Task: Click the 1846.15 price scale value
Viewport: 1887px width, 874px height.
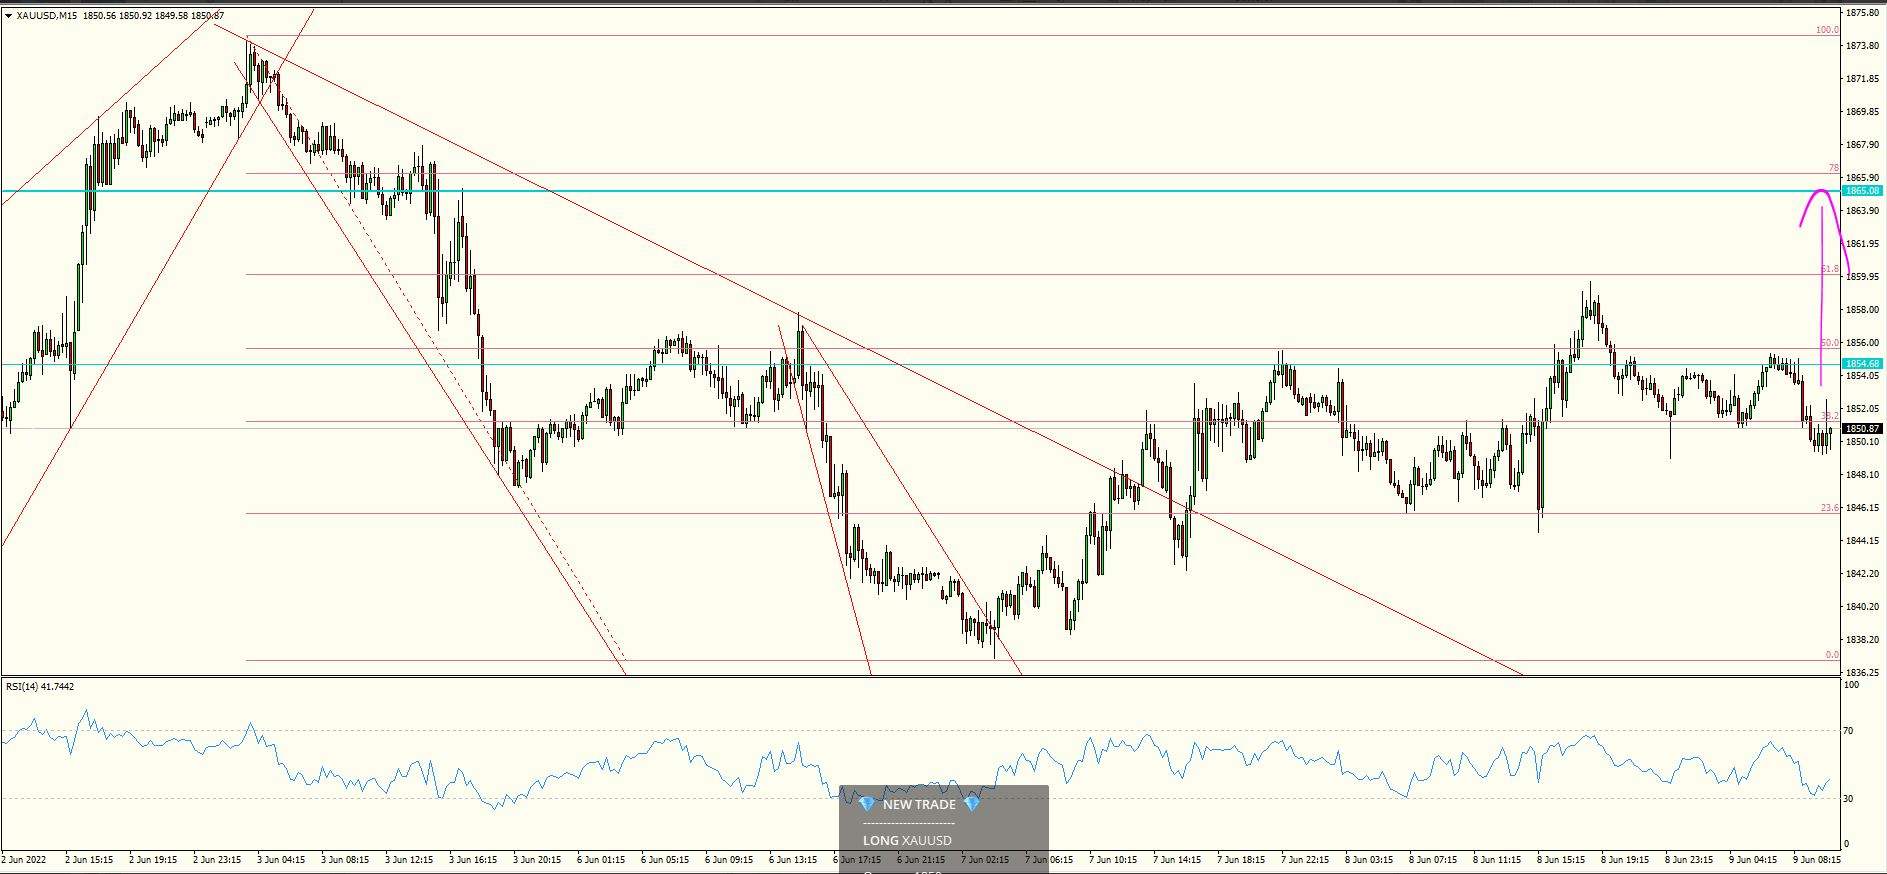Action: point(1862,508)
